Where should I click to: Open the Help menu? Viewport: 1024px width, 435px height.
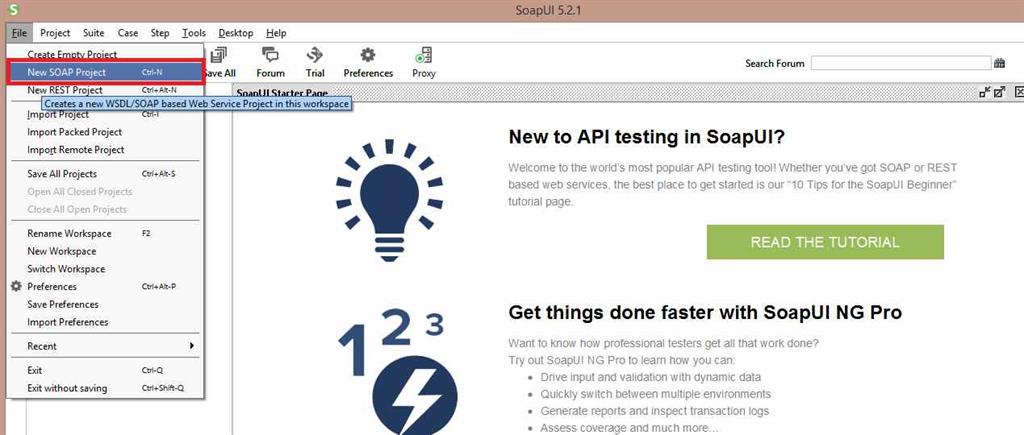pyautogui.click(x=276, y=33)
